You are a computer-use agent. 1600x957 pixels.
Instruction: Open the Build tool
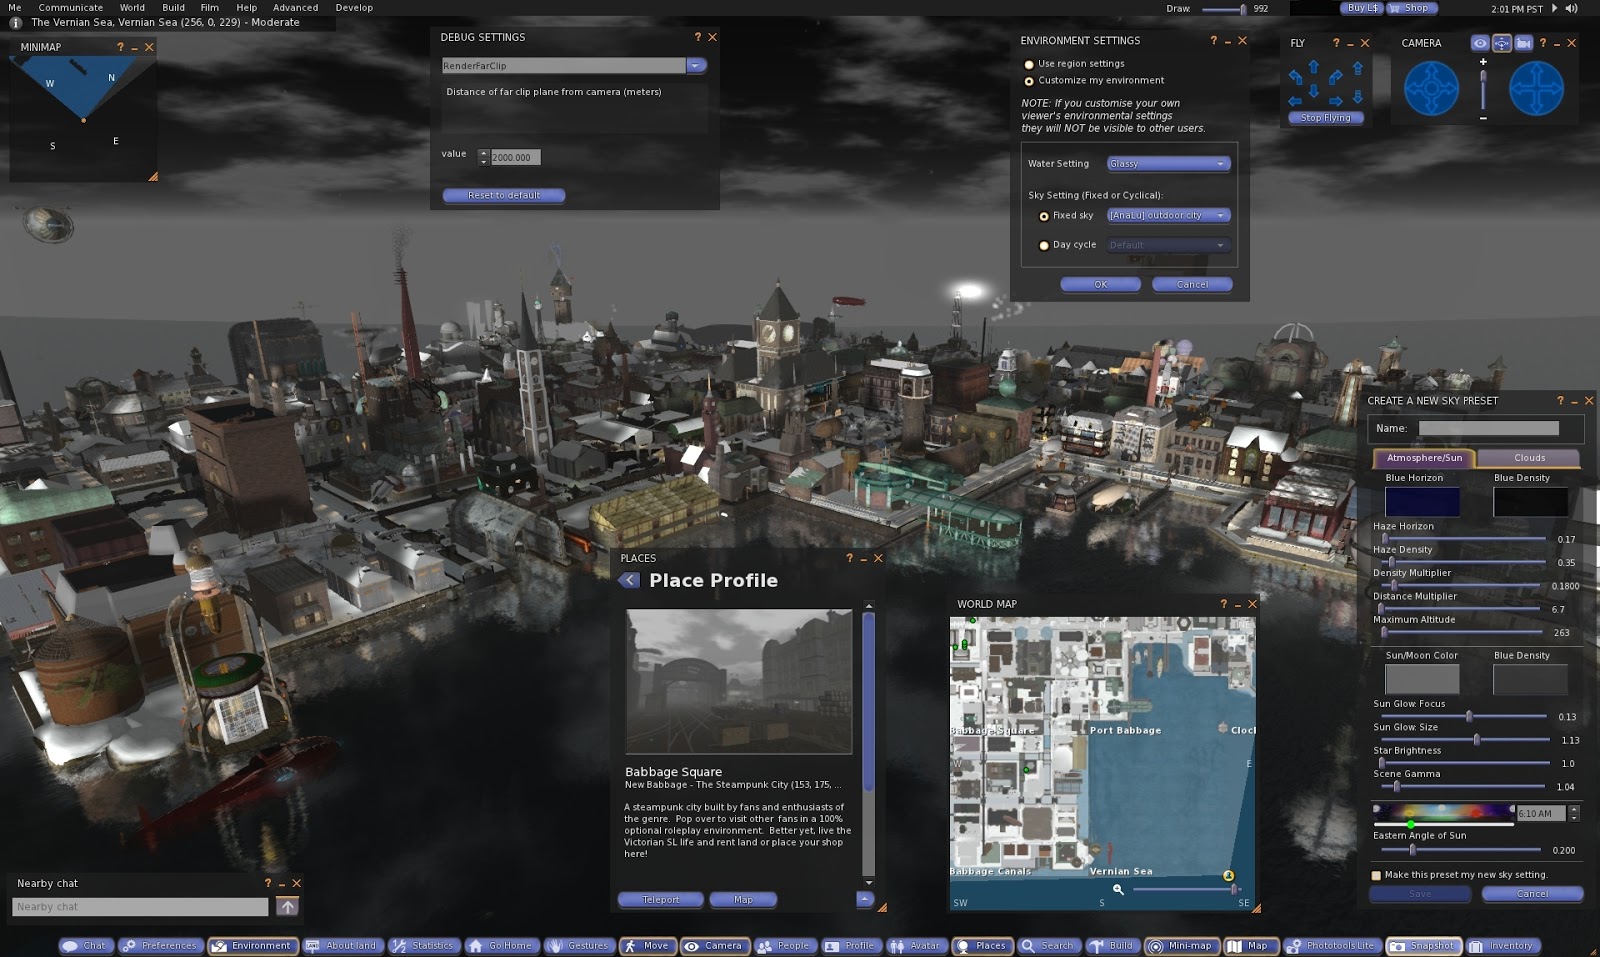pyautogui.click(x=1113, y=945)
